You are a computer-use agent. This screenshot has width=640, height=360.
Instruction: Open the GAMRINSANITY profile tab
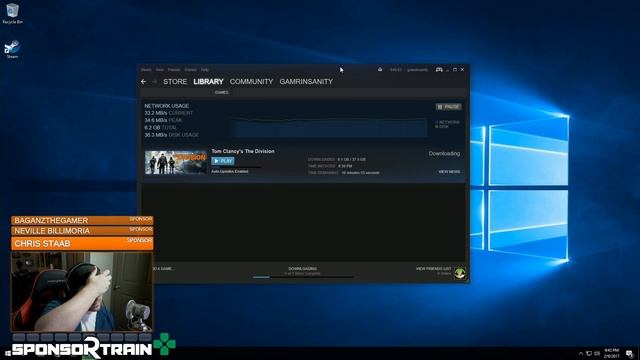click(x=306, y=82)
